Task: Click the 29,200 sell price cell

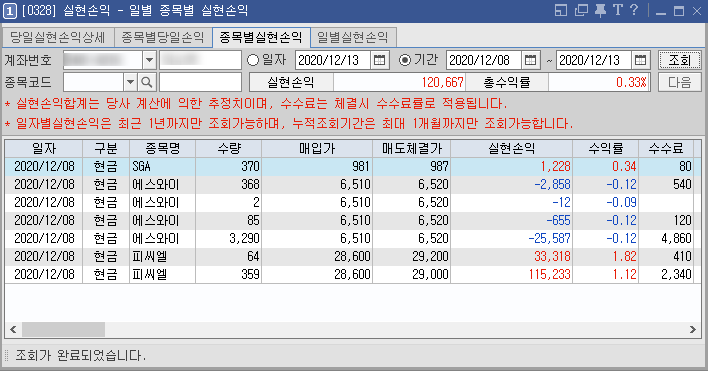Action: point(412,256)
